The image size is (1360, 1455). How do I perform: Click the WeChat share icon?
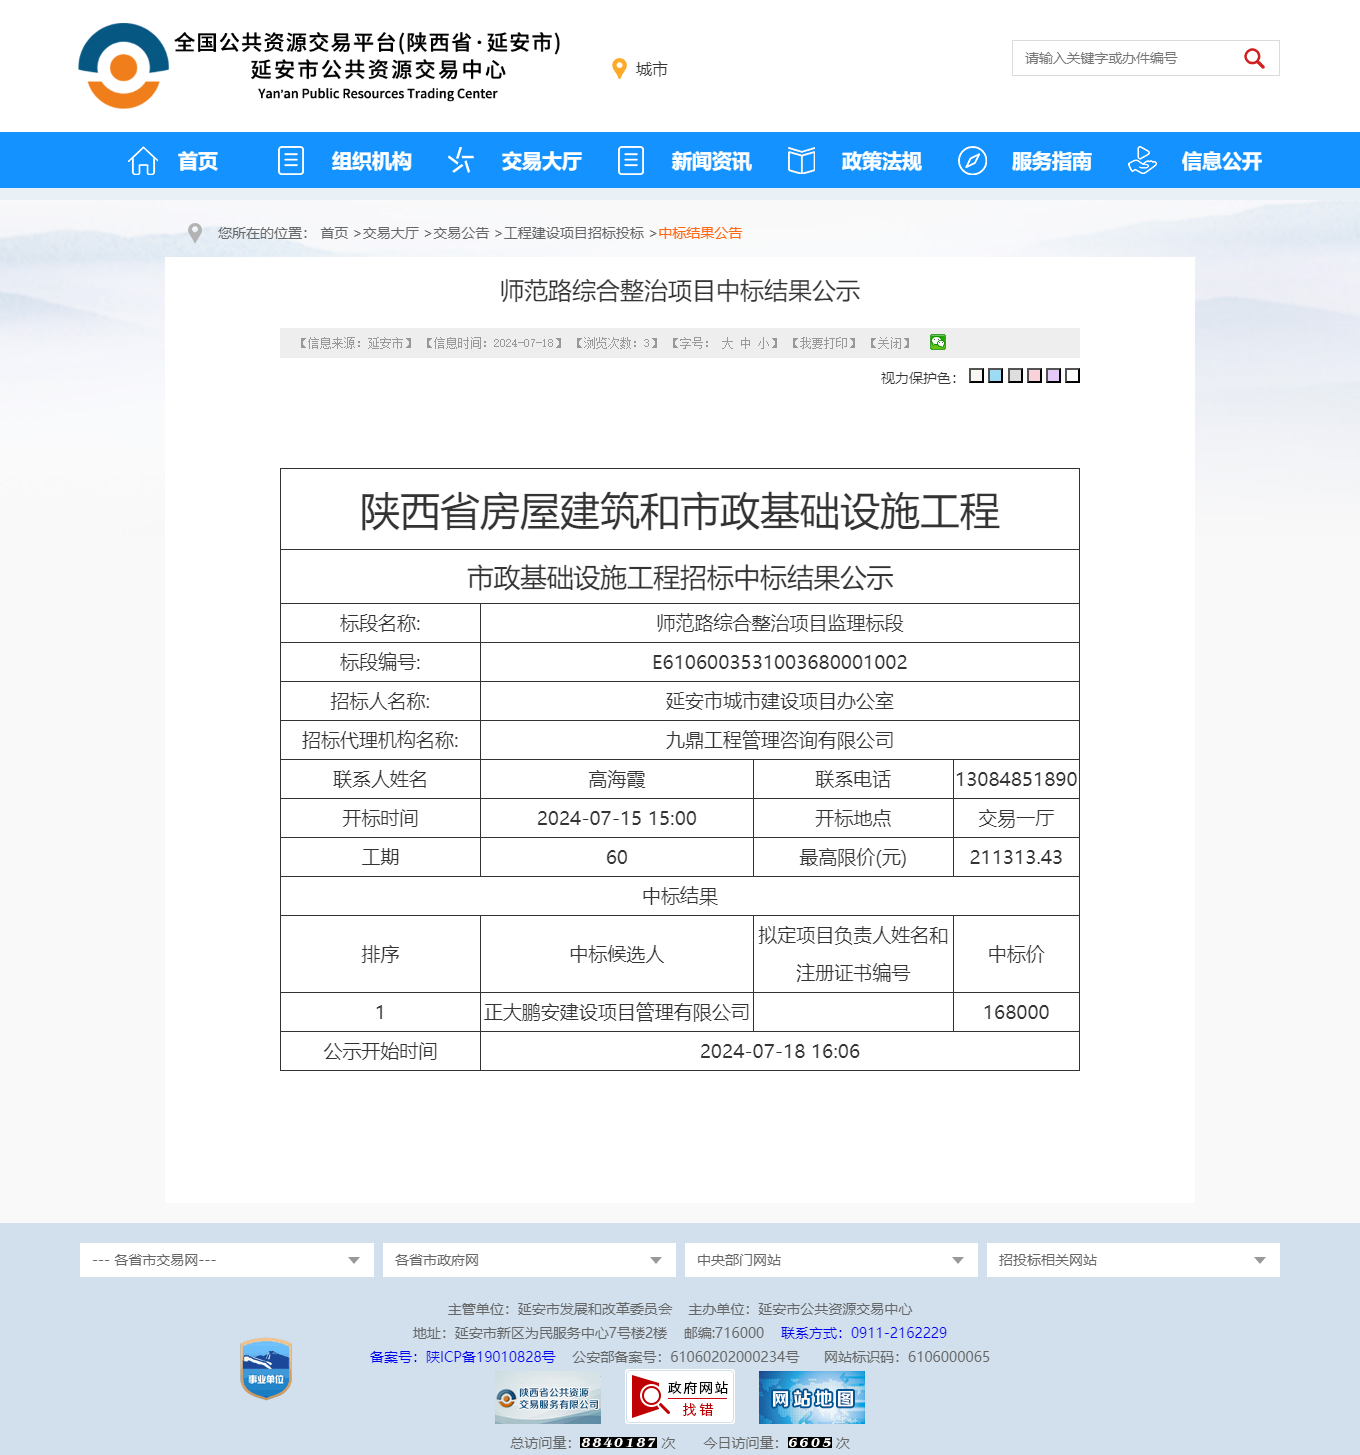click(x=937, y=342)
